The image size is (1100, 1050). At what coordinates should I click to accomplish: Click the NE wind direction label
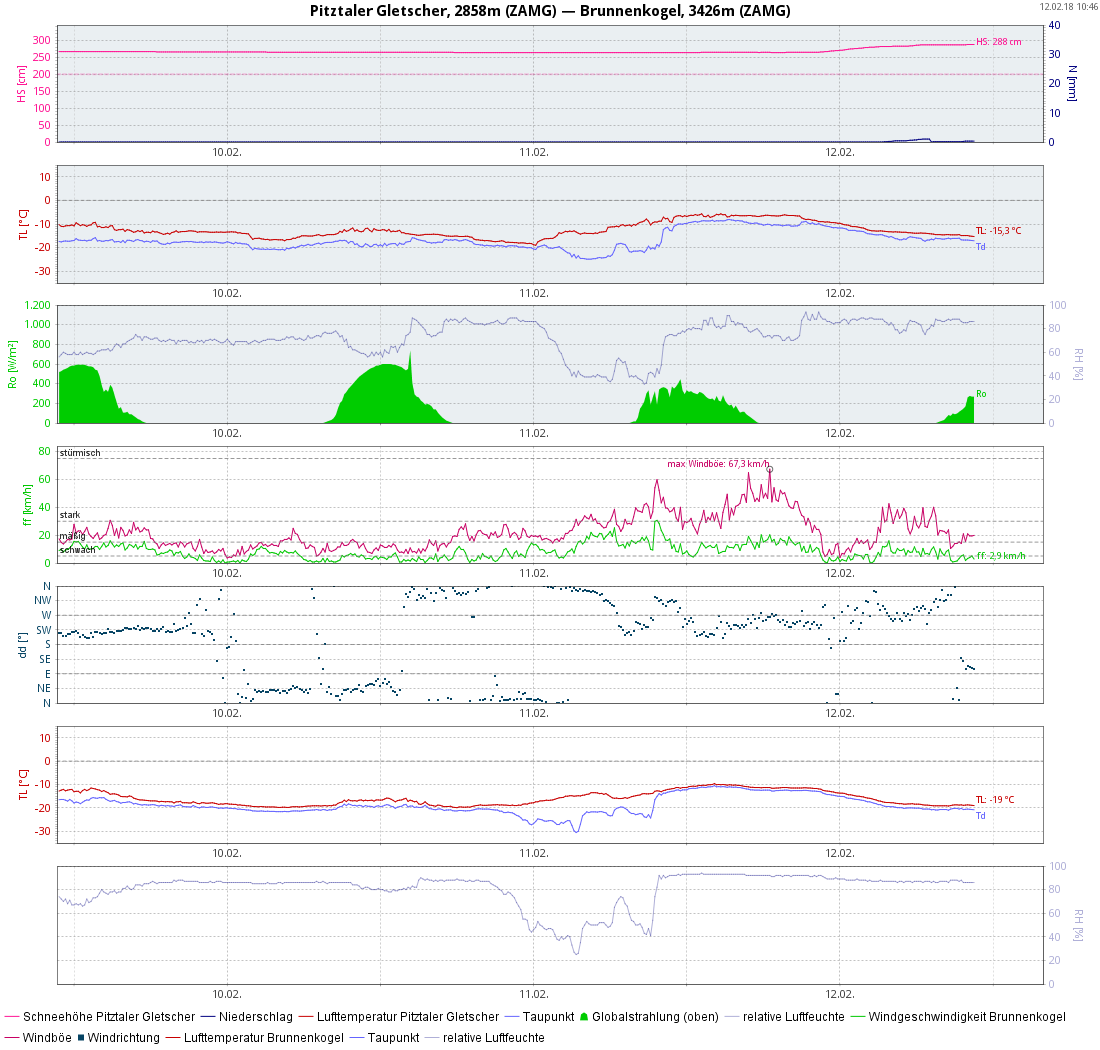click(x=44, y=688)
